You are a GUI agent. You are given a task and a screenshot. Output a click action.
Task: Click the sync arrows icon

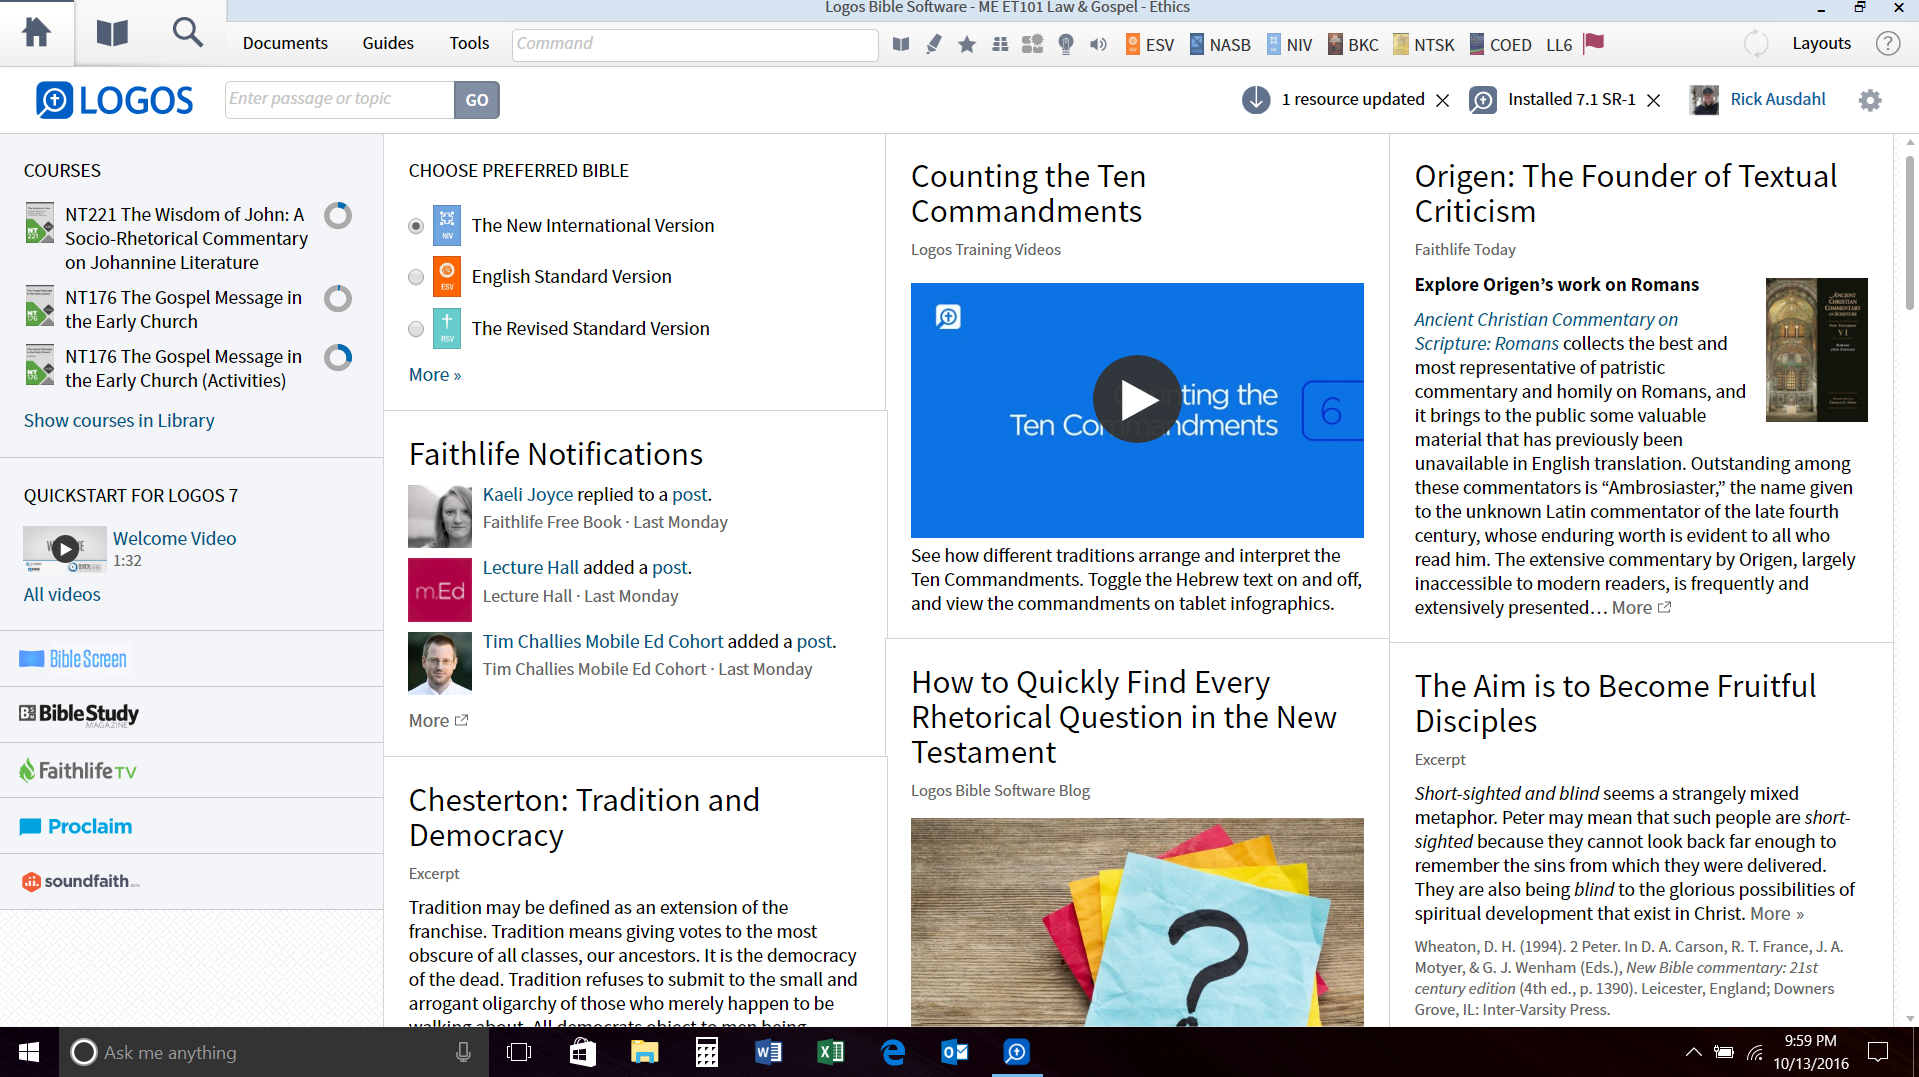tap(1756, 44)
